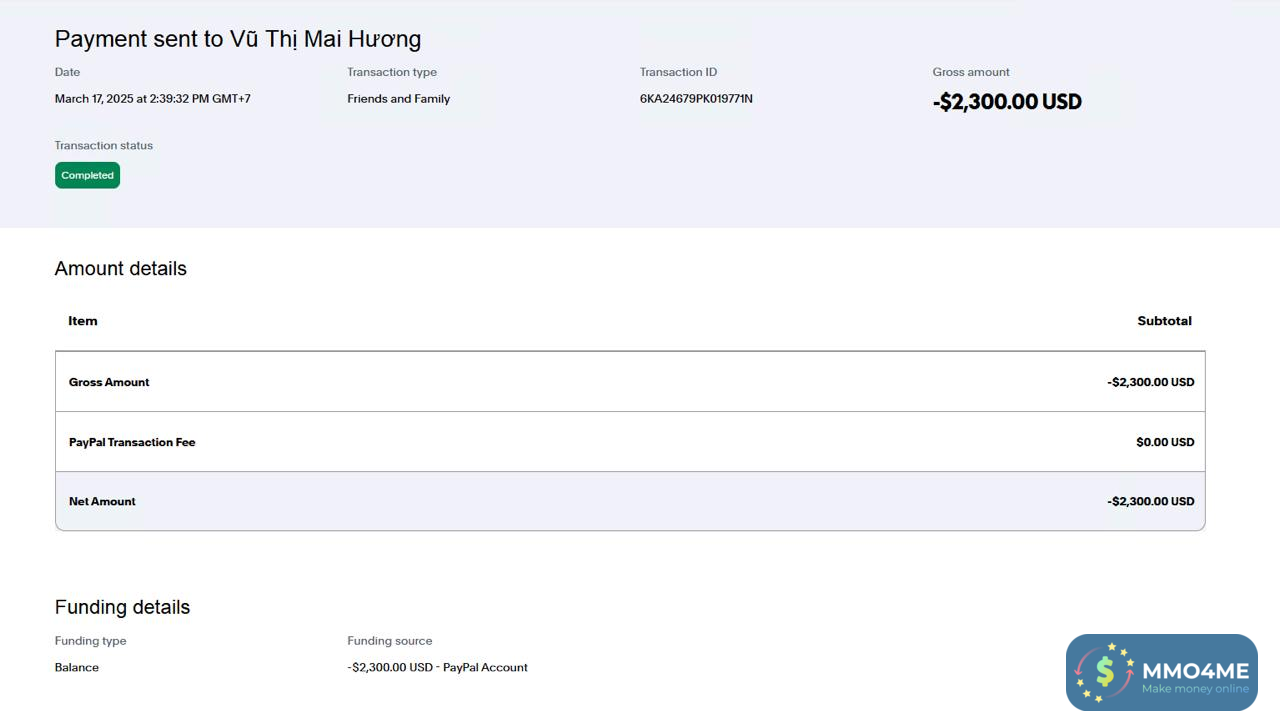Click the MMO4ME dollar sign logo icon
Screen dimensions: 1280x724
pyautogui.click(x=1105, y=671)
